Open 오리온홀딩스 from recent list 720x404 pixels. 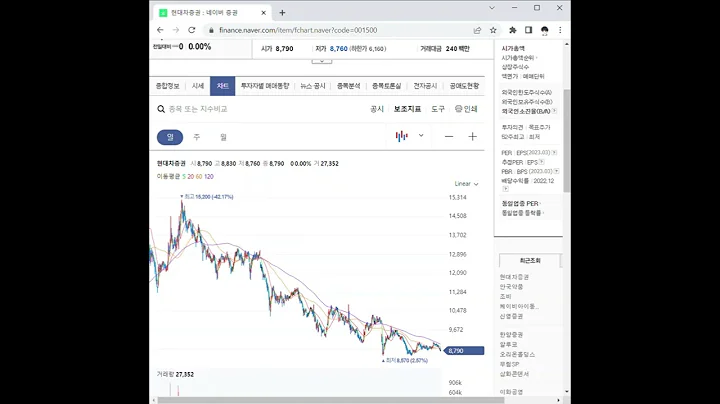pos(518,354)
